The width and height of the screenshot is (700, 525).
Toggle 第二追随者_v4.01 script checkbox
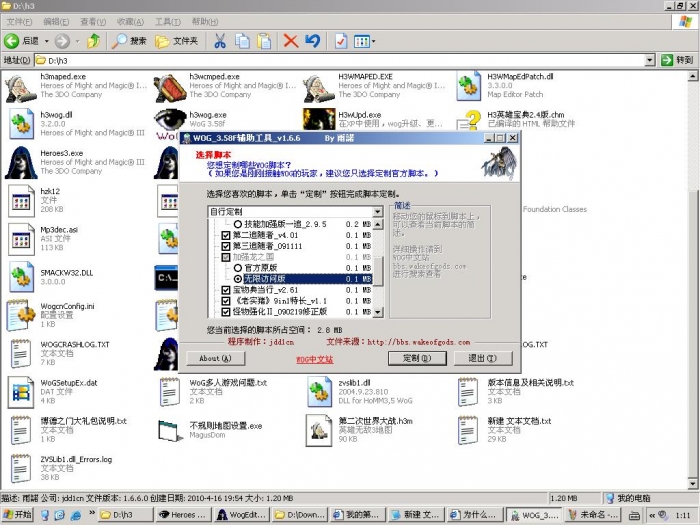(x=226, y=235)
